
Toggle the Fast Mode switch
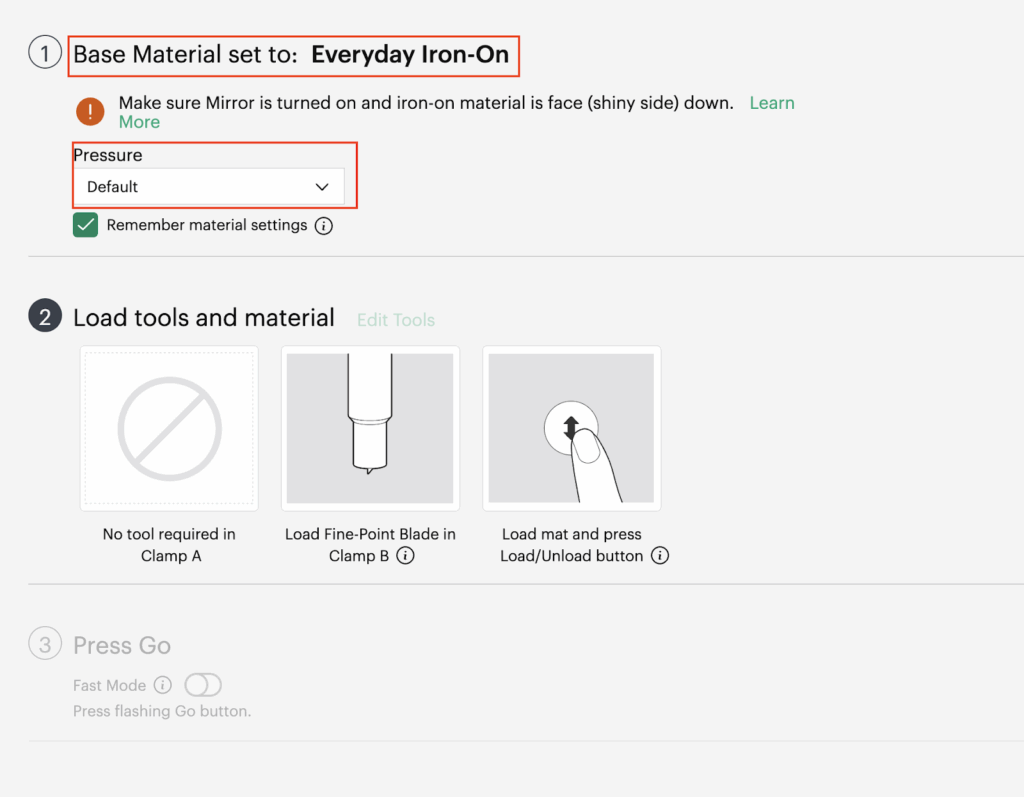tap(203, 685)
